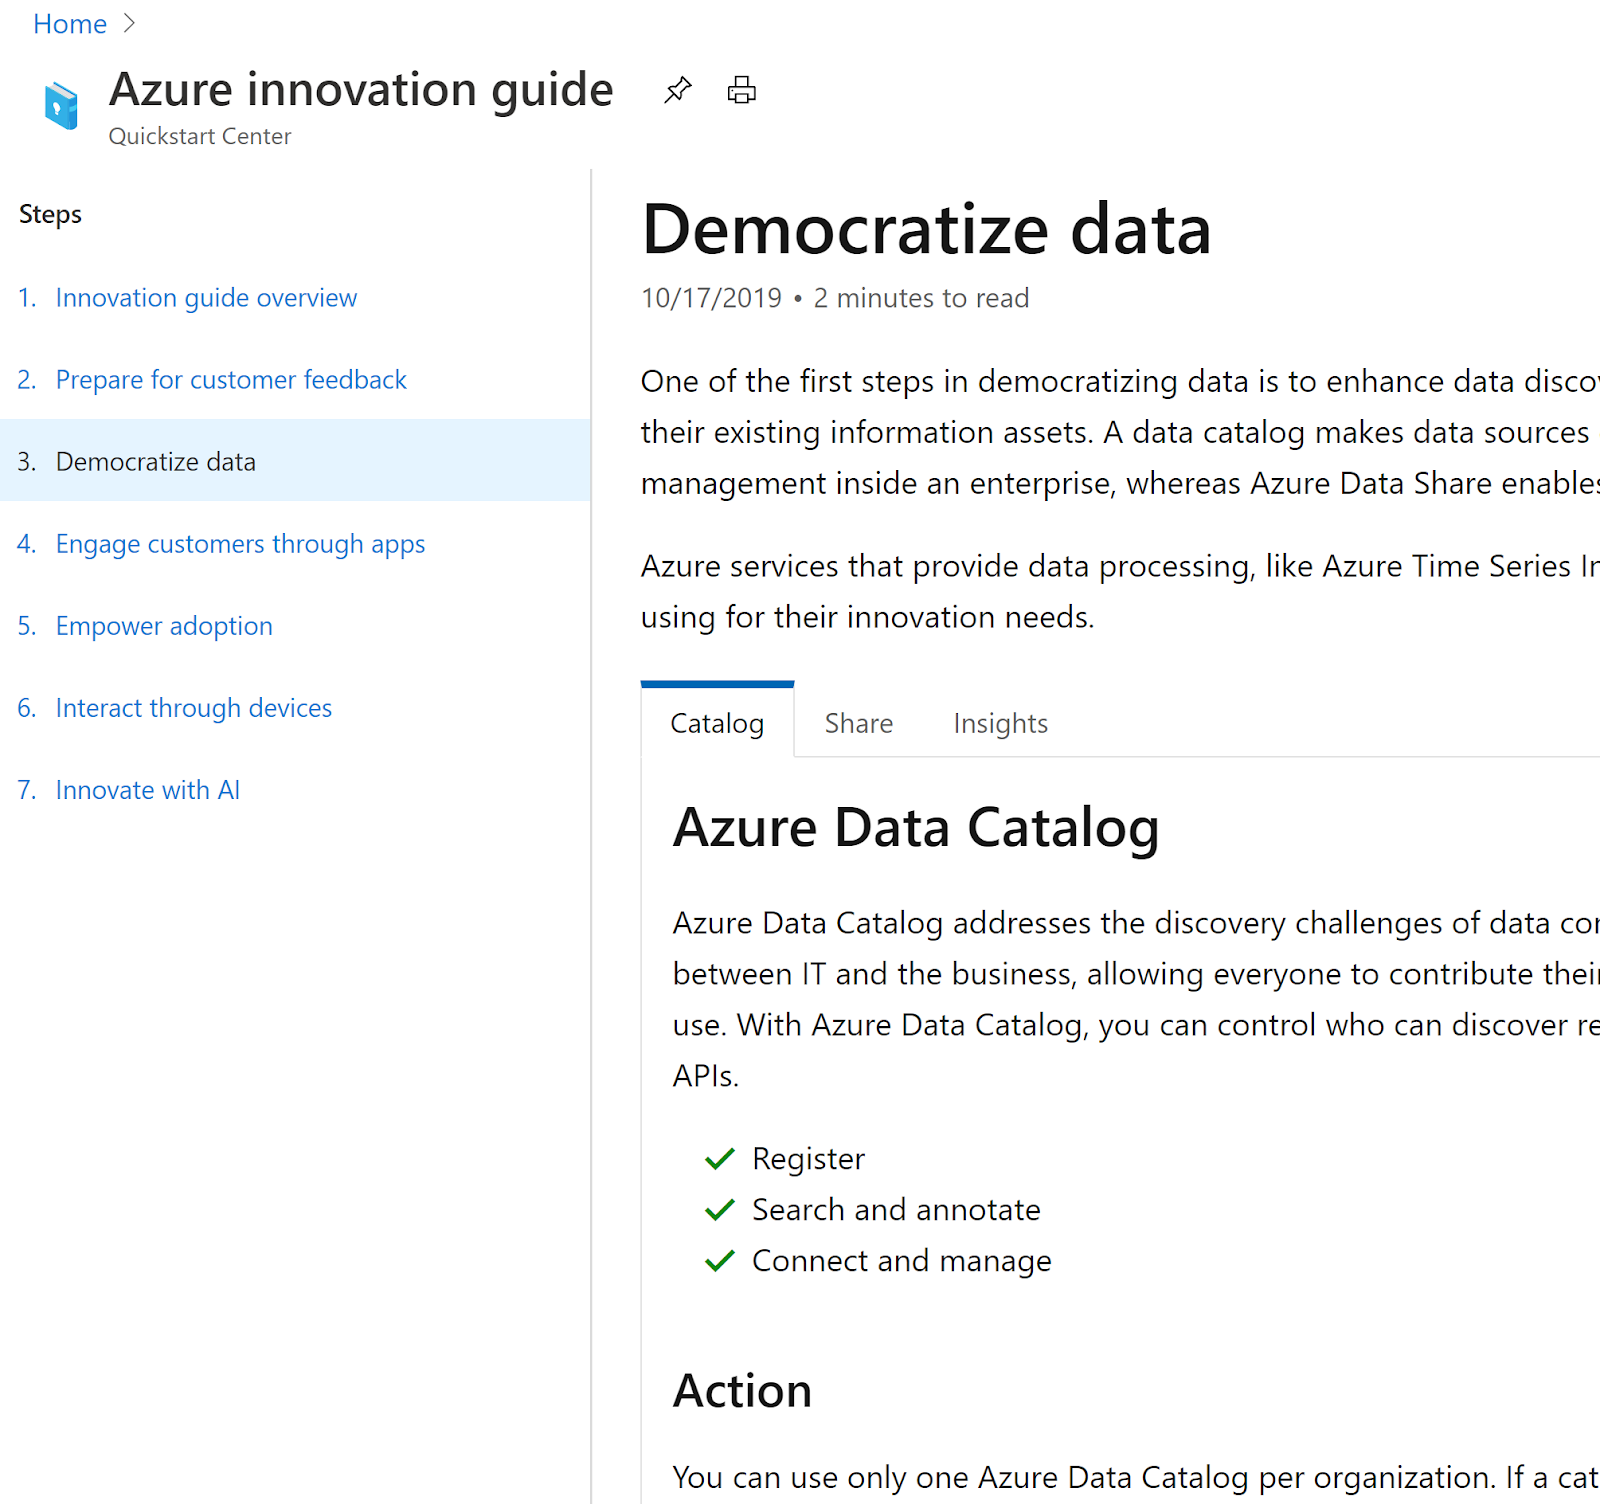
Task: Click the breadcrumb chevron after Home
Action: click(x=129, y=24)
